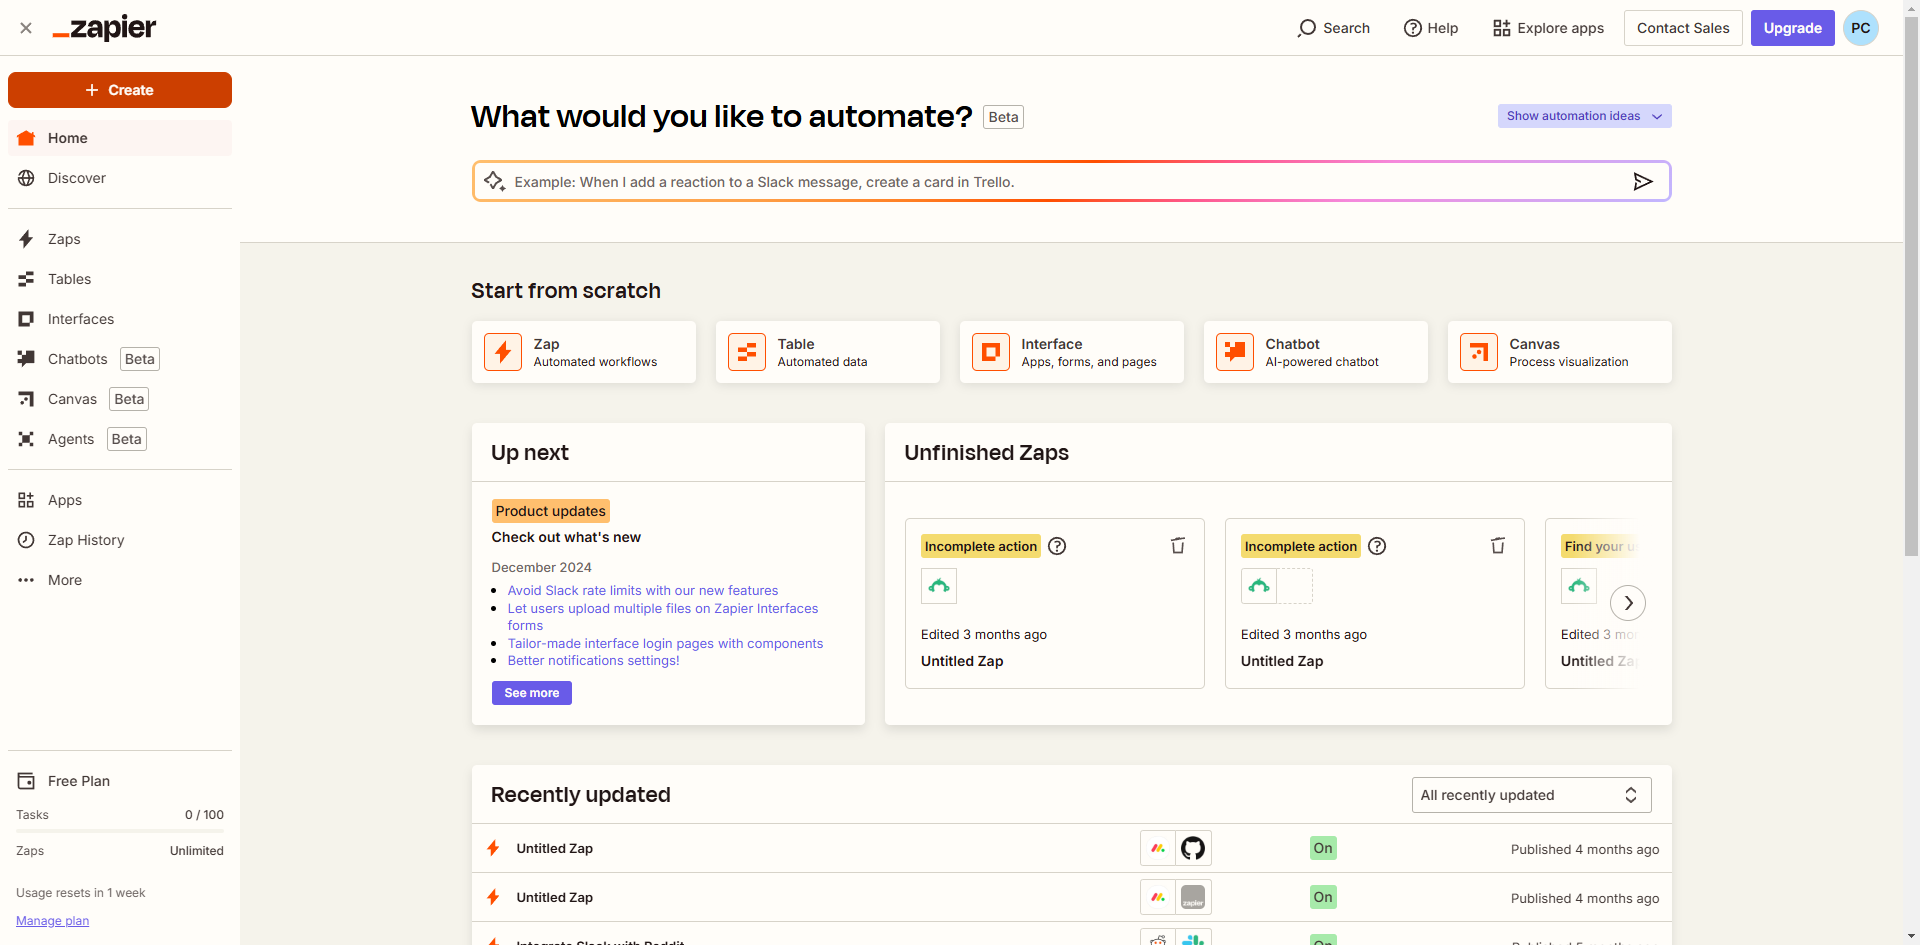Click the Canvas process visualization icon
The height and width of the screenshot is (945, 1920).
click(1479, 352)
